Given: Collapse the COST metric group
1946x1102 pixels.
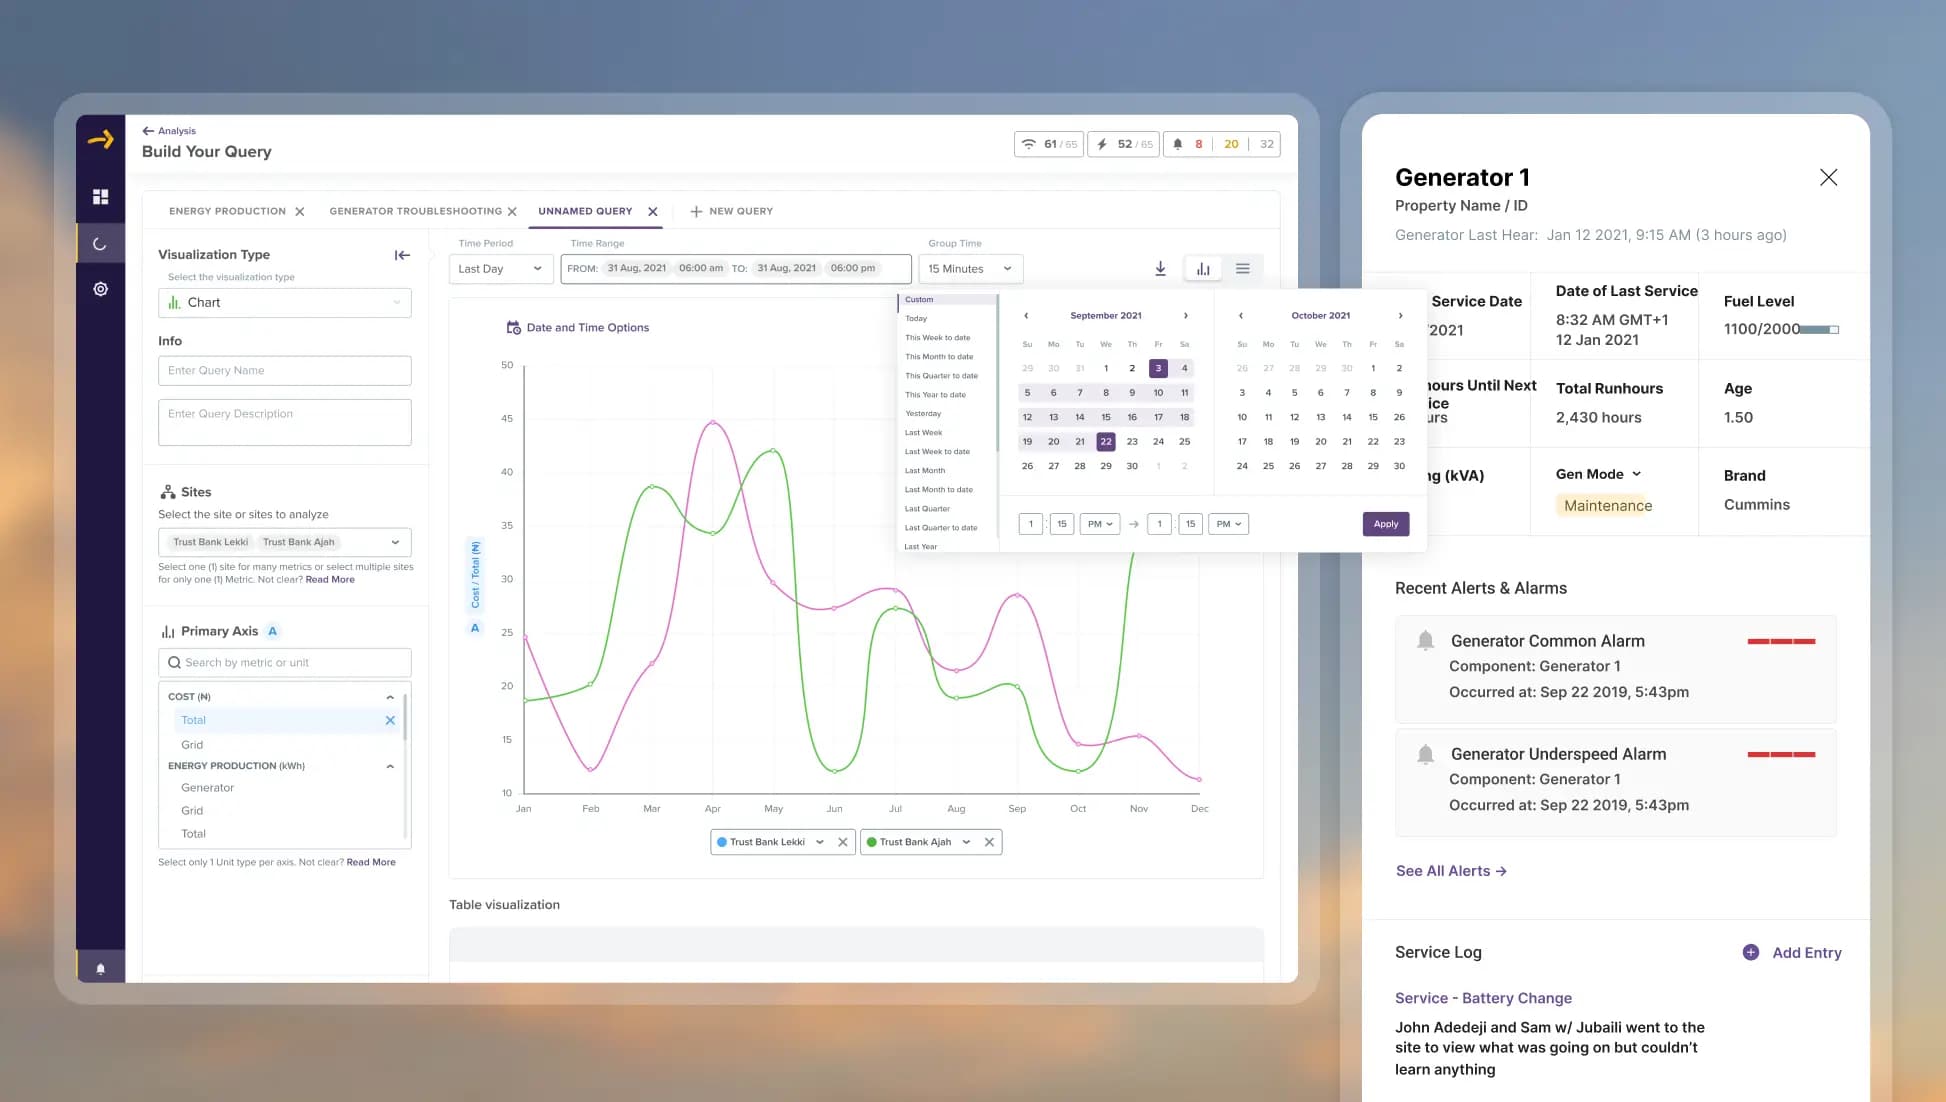Looking at the screenshot, I should click(390, 697).
